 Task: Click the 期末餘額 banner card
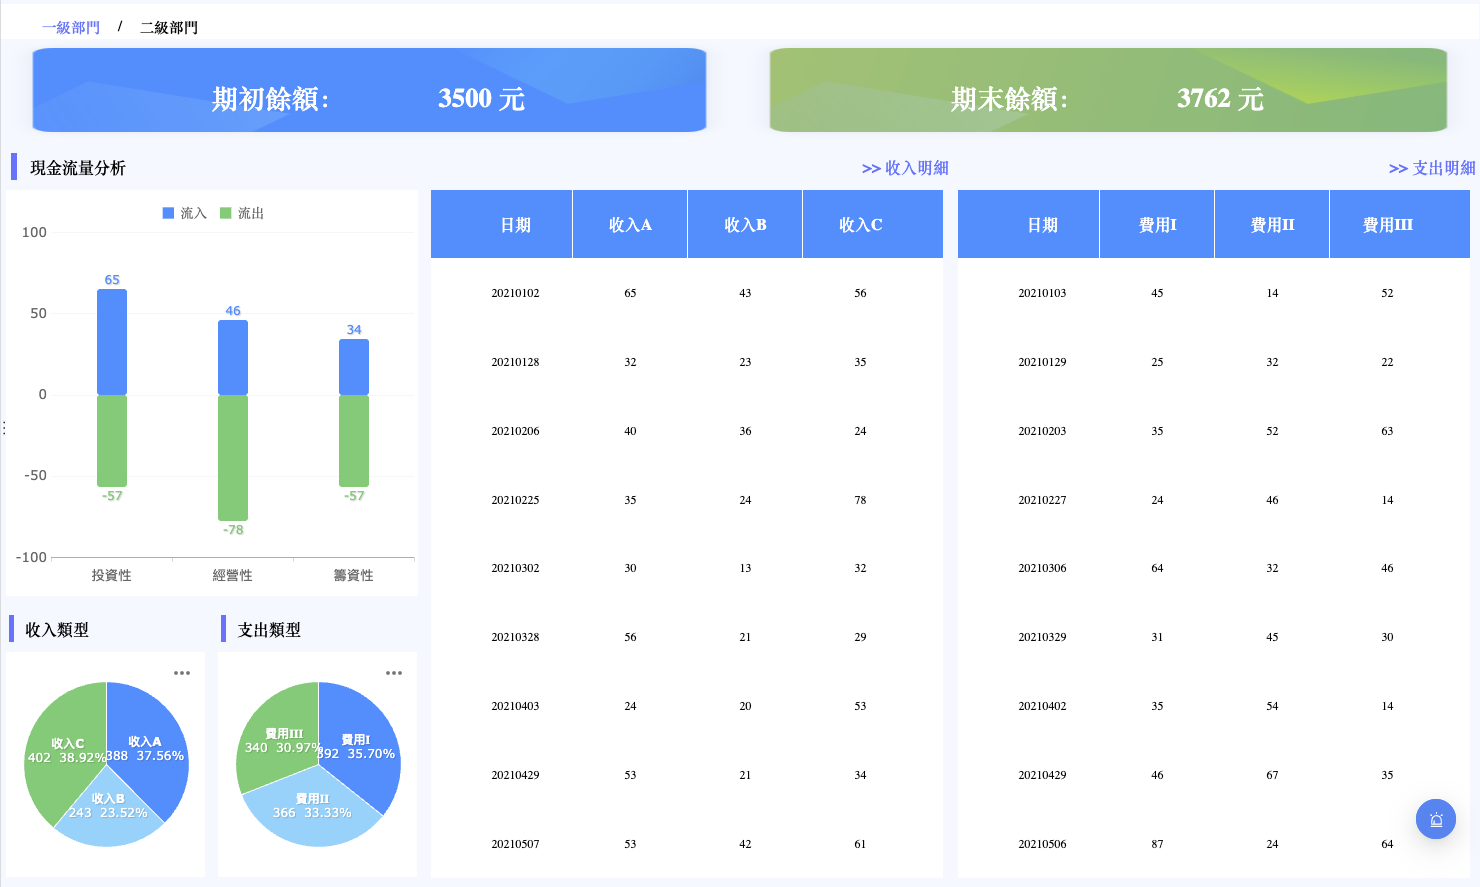coord(1108,90)
